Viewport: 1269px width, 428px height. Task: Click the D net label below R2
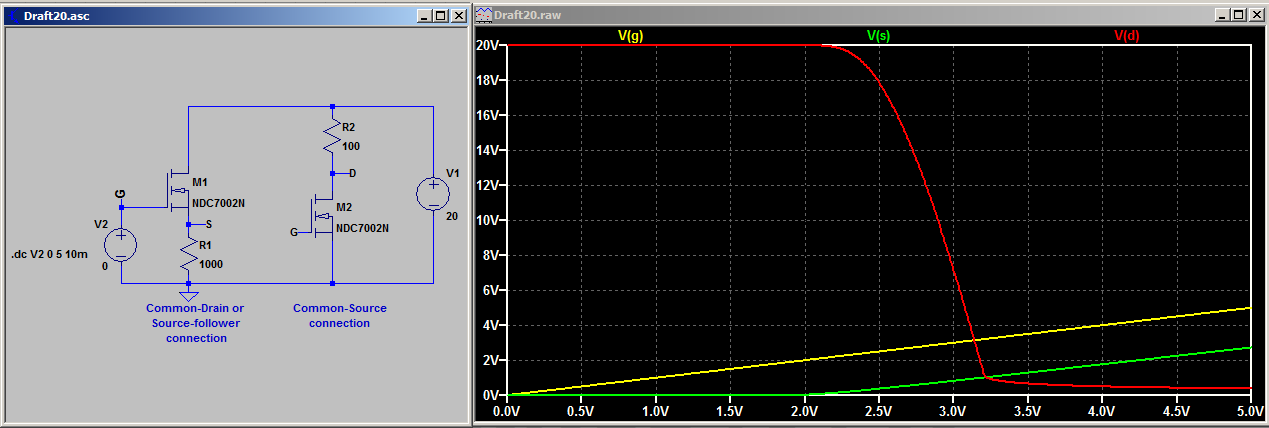pyautogui.click(x=352, y=173)
